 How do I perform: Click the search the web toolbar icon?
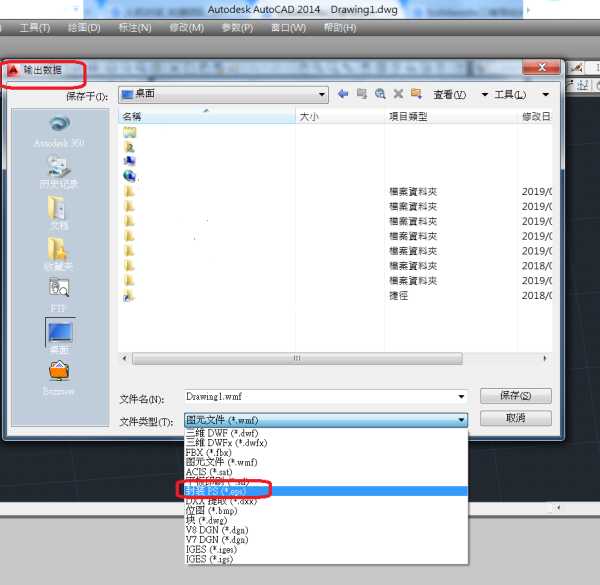[x=380, y=94]
